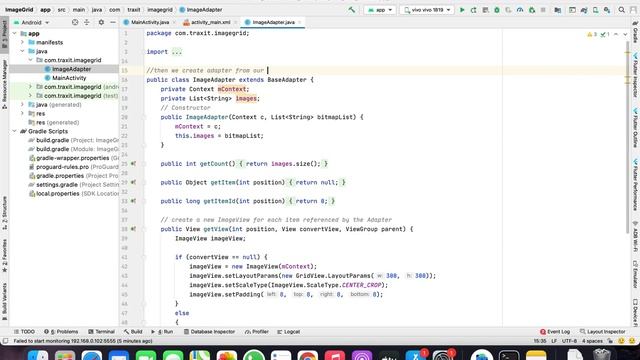Open Terminal app from the Dock
Viewport: 640px width, 360px height.
509,356
